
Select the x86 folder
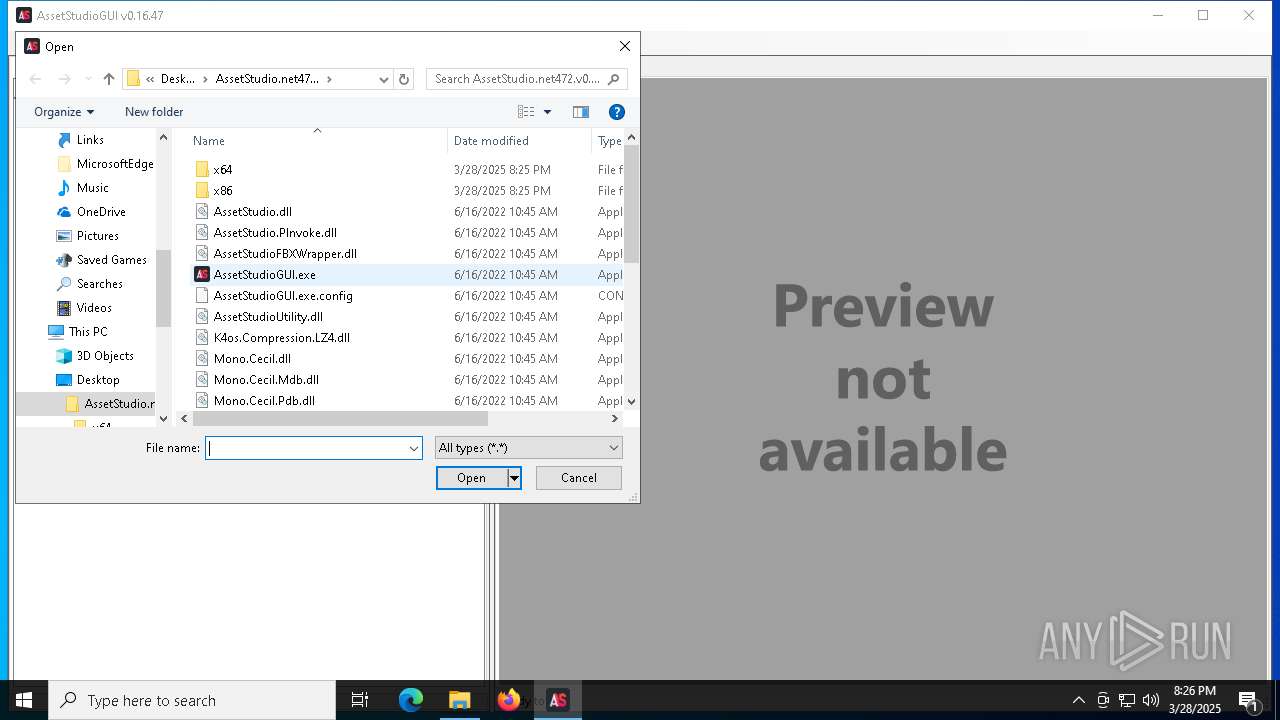224,191
